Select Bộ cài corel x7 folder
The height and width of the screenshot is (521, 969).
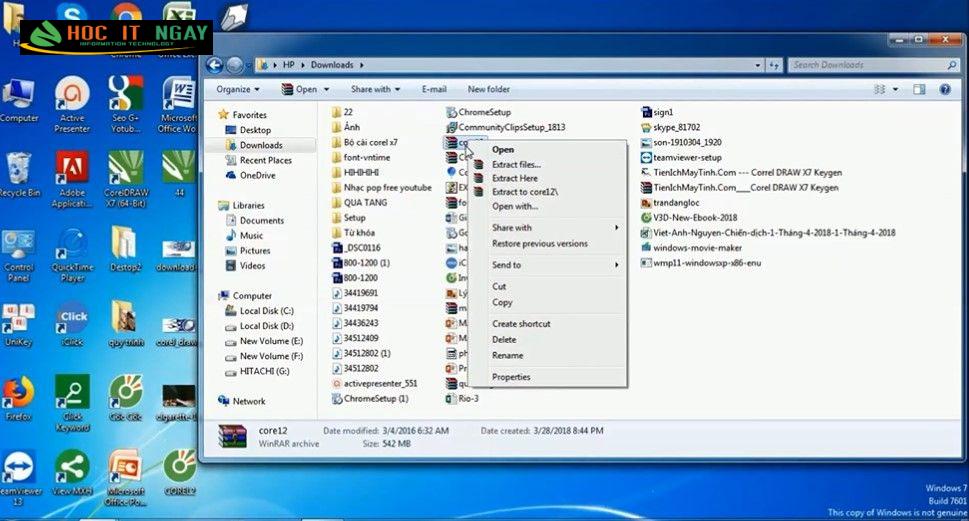click(370, 143)
